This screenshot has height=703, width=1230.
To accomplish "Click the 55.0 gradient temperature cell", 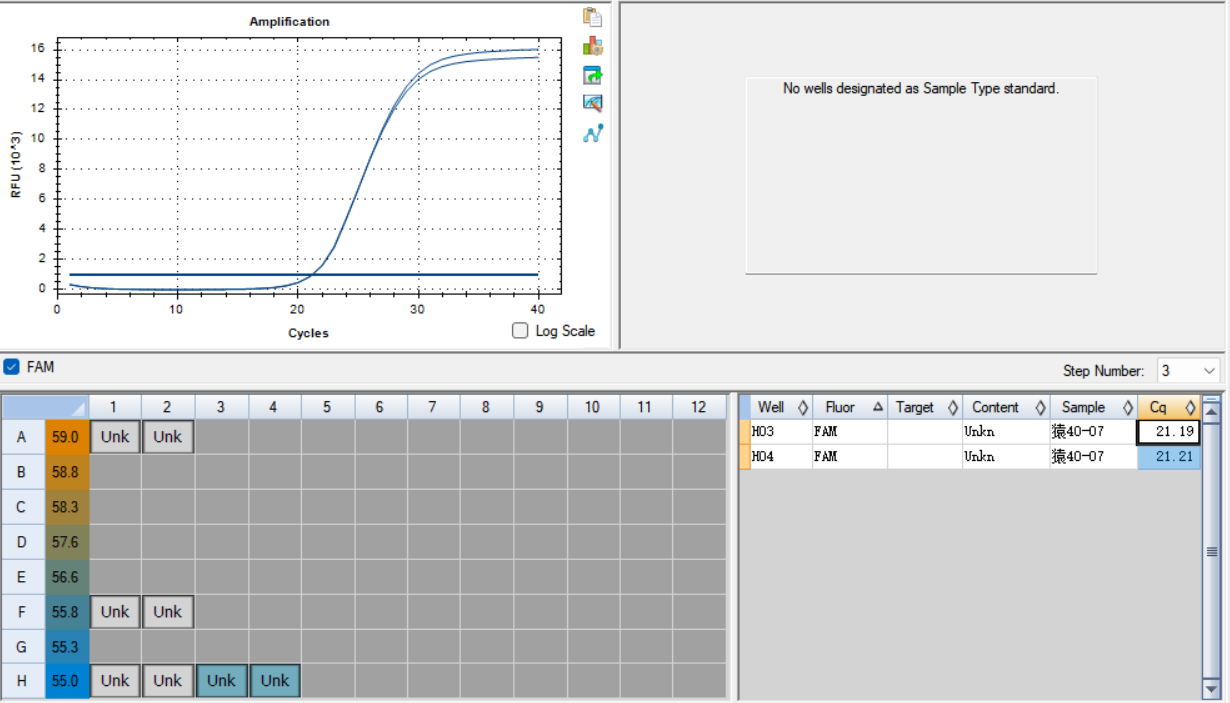I will (x=67, y=681).
